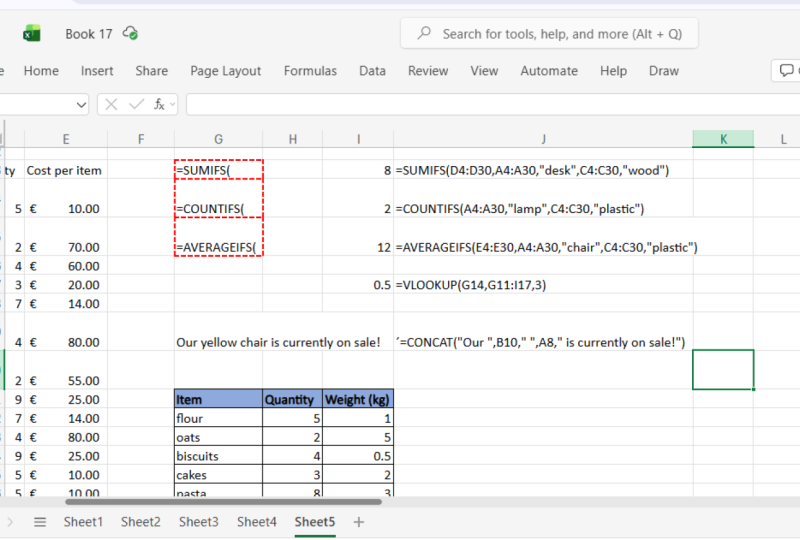Select the 'cakes' cell
The width and height of the screenshot is (800, 540).
(218, 475)
